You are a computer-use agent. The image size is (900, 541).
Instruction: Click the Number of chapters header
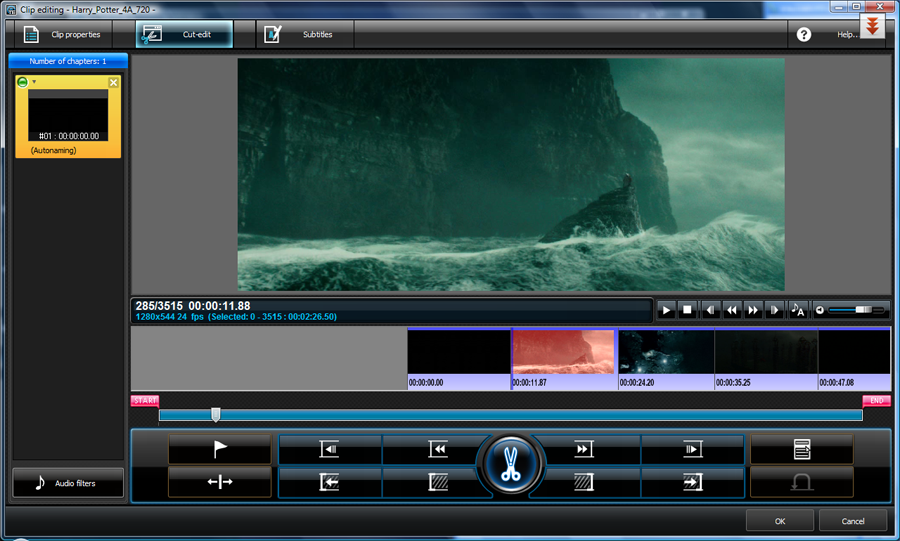[x=68, y=61]
